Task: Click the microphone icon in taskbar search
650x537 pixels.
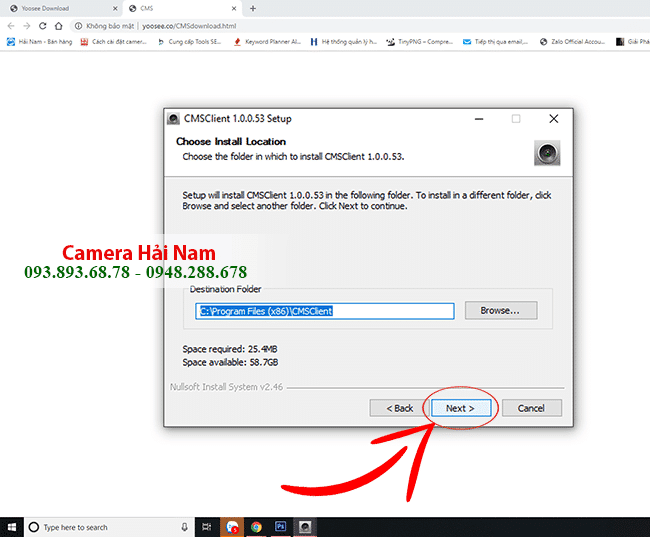Action: (x=184, y=527)
